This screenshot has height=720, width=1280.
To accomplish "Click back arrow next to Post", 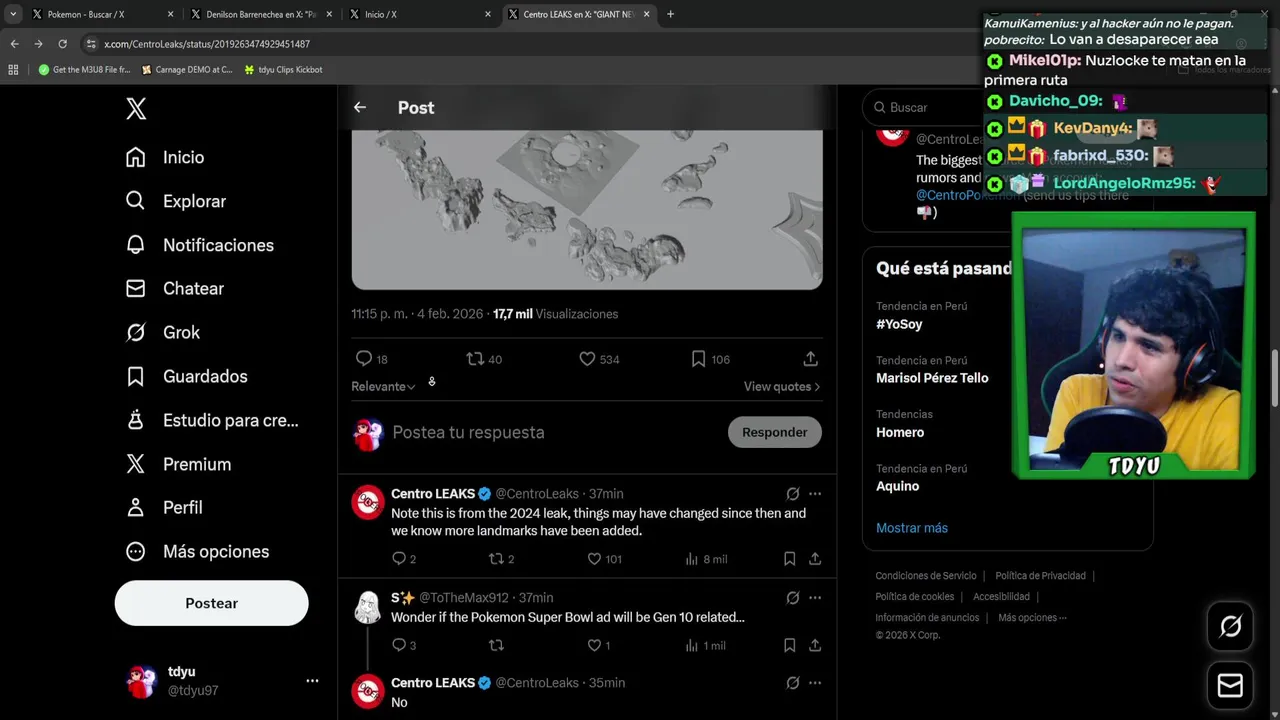I will [360, 107].
